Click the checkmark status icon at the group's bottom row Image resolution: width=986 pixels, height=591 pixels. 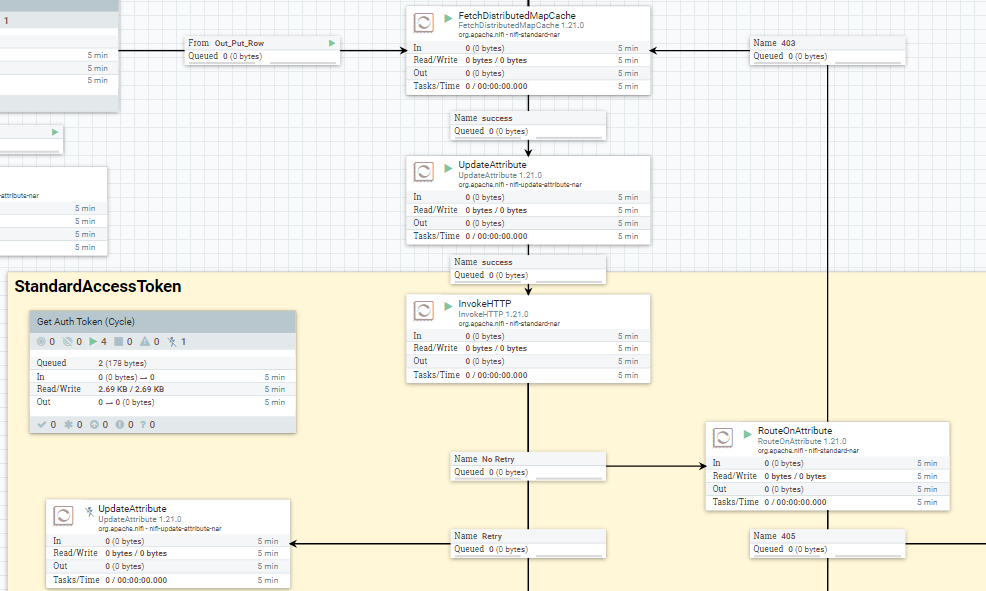click(42, 424)
